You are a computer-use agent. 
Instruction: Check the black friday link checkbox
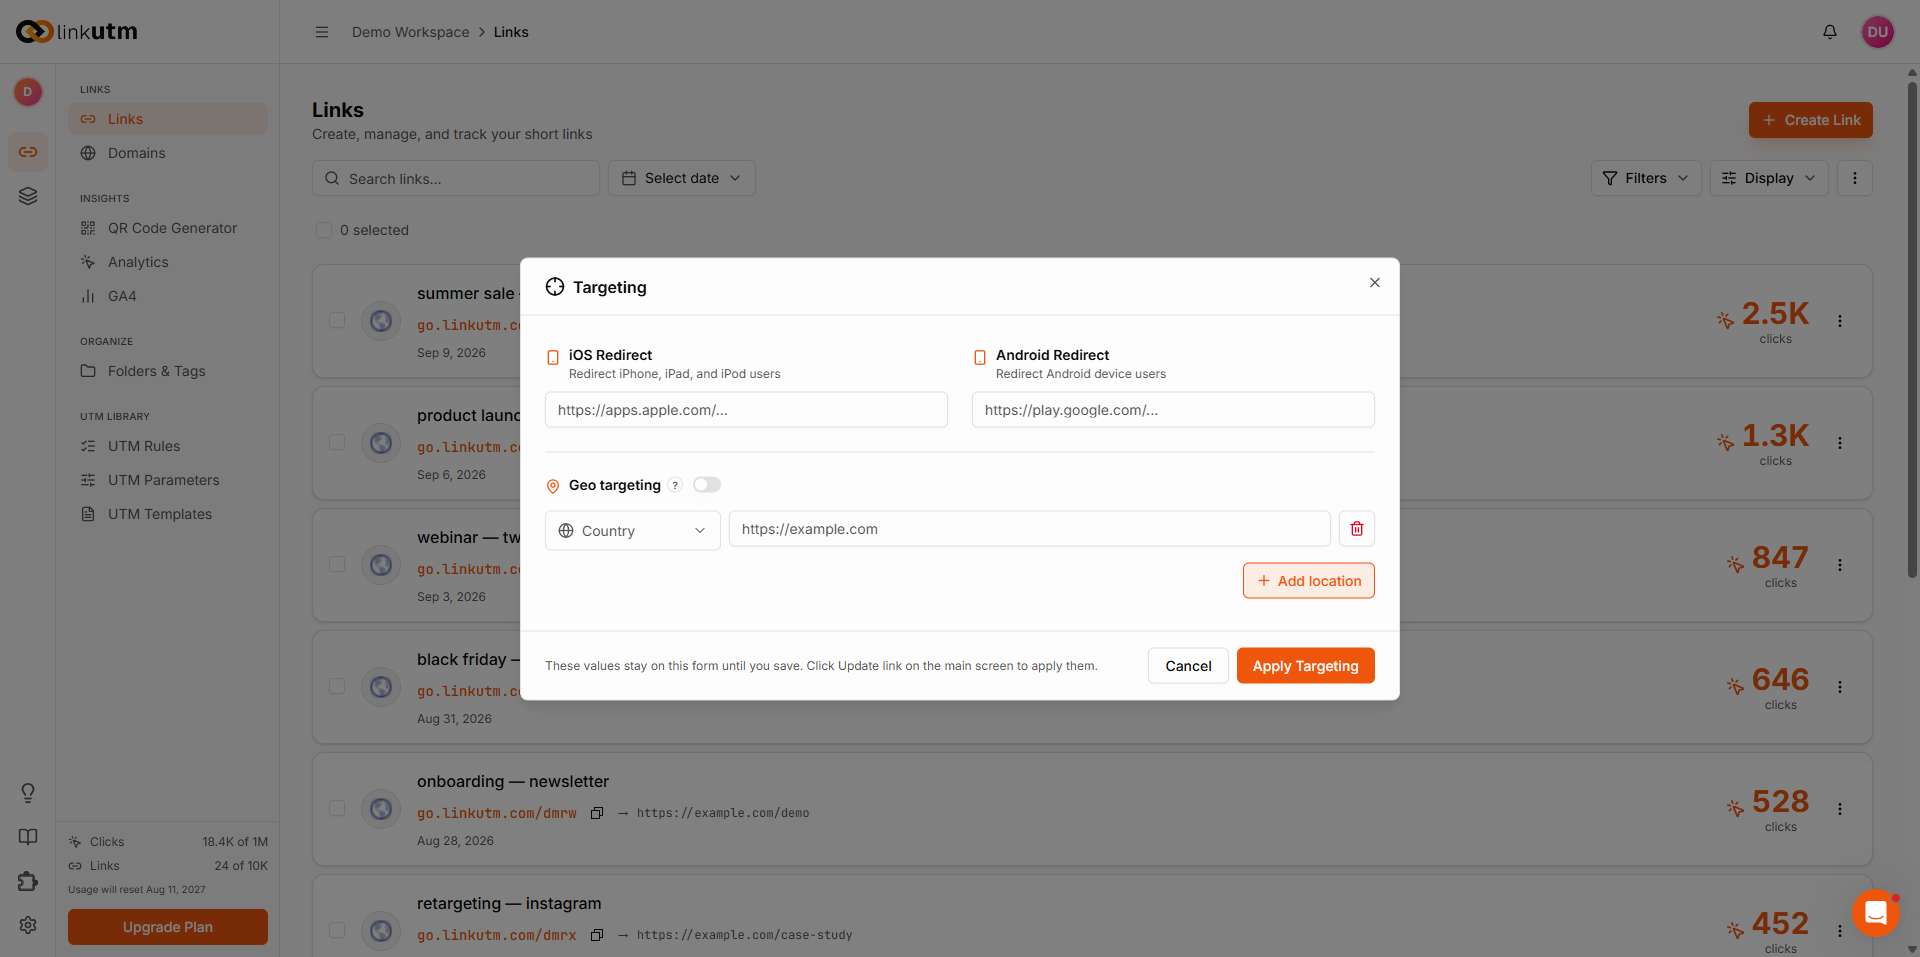pyautogui.click(x=337, y=686)
